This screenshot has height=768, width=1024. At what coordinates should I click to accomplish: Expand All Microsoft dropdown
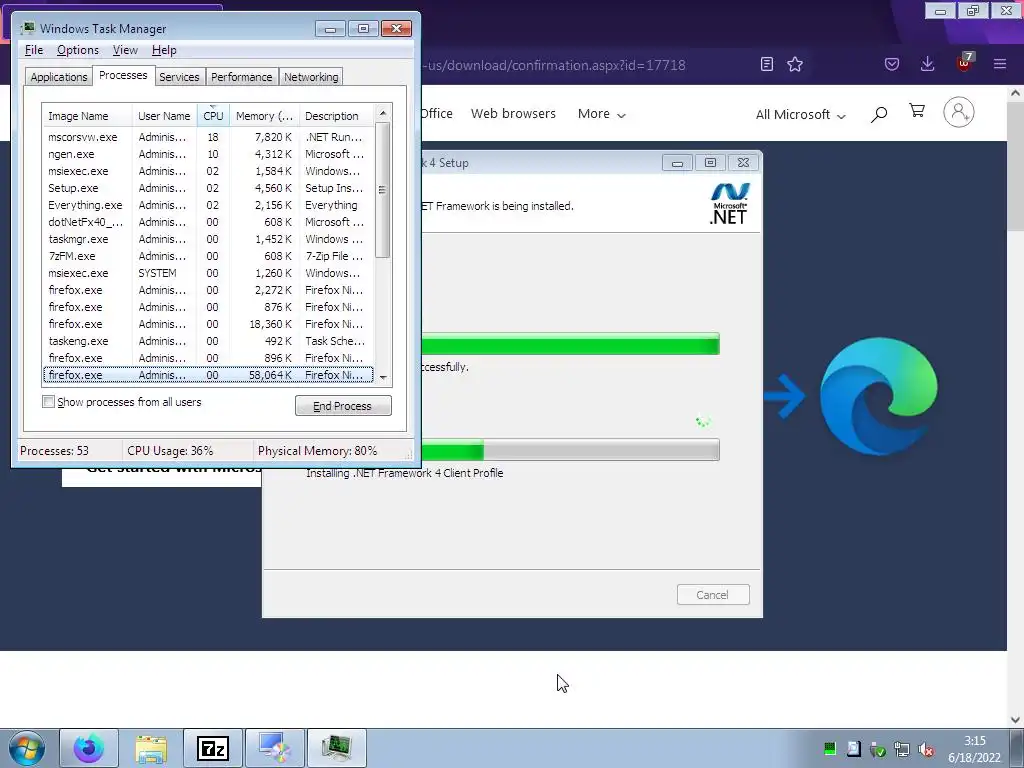tap(801, 115)
